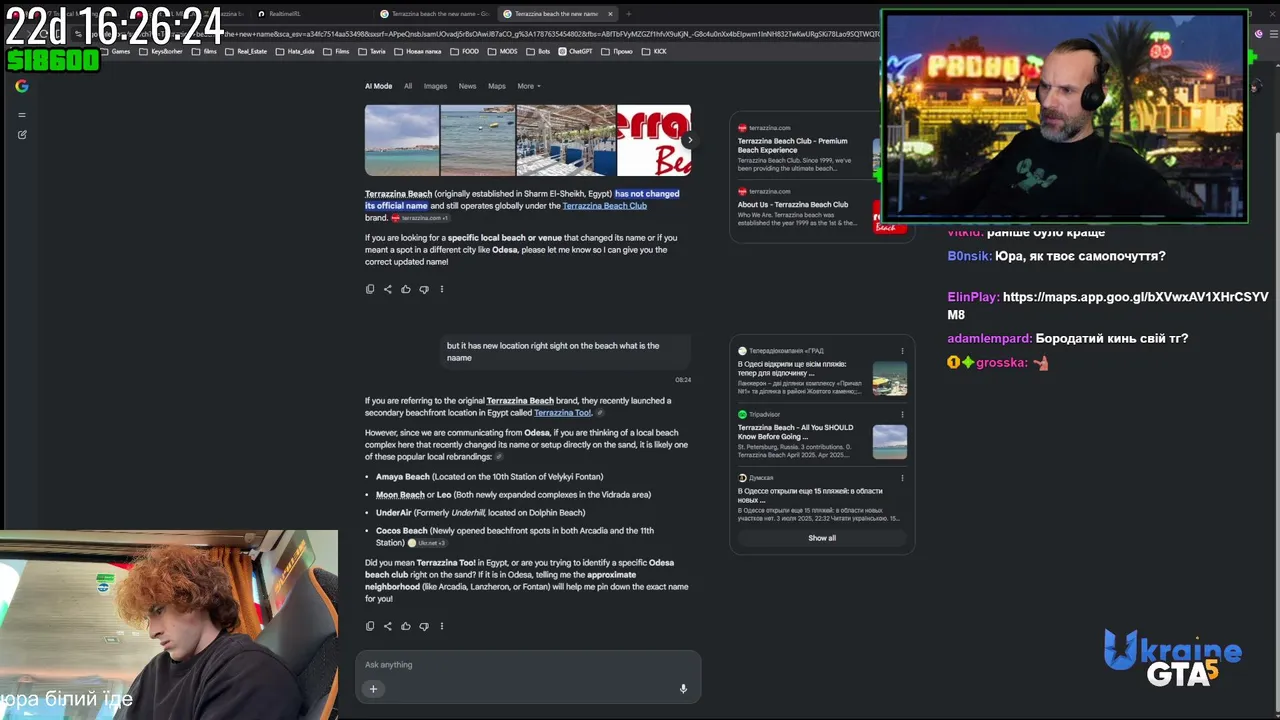
Task: Open options for the Думская source card
Action: 902,478
